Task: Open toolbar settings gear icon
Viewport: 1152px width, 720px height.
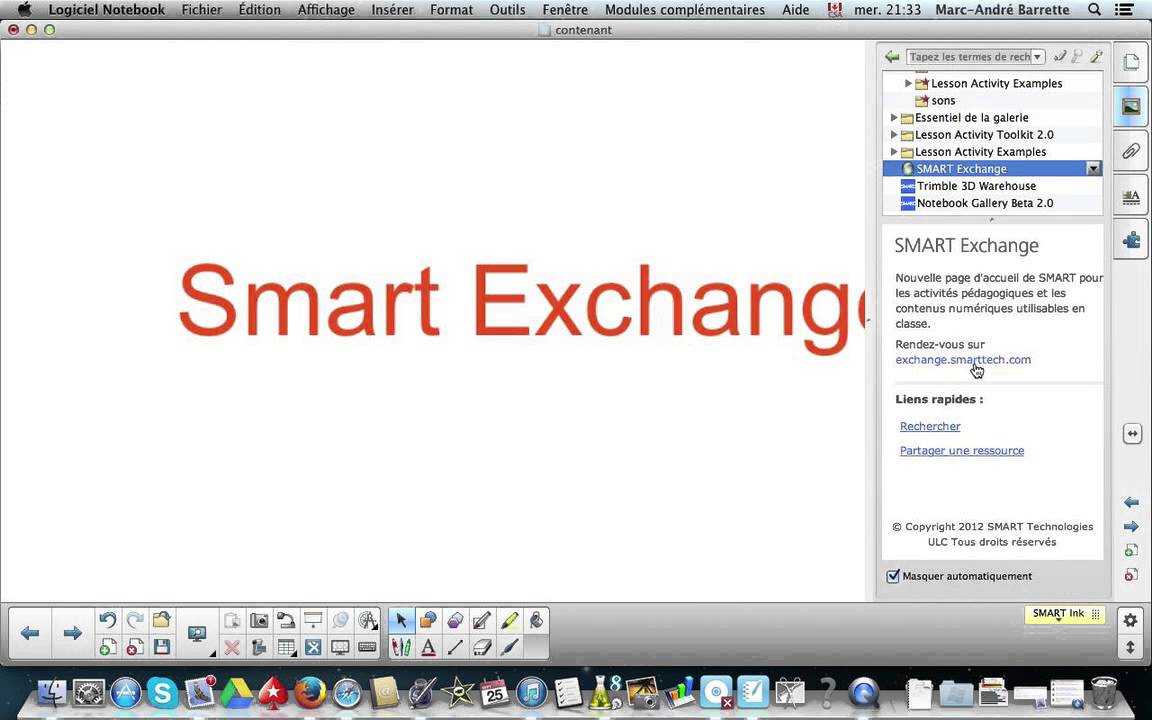Action: coord(1130,620)
